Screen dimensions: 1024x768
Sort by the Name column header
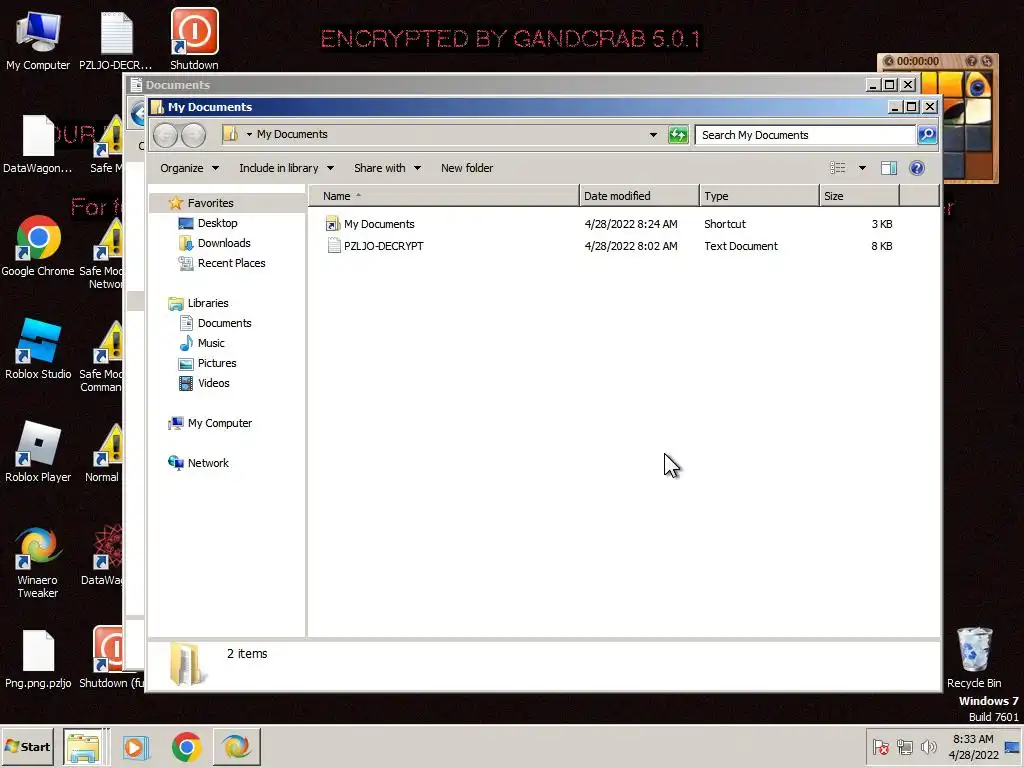443,196
